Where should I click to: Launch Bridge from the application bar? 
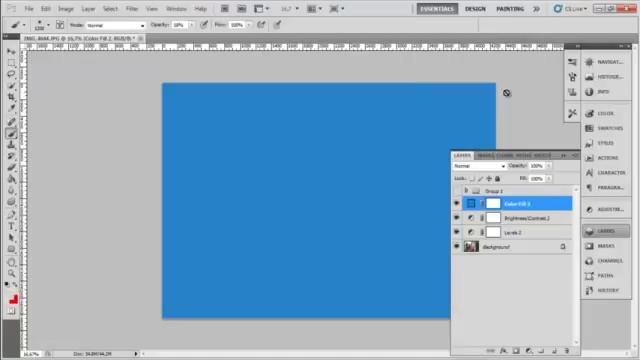tap(224, 9)
